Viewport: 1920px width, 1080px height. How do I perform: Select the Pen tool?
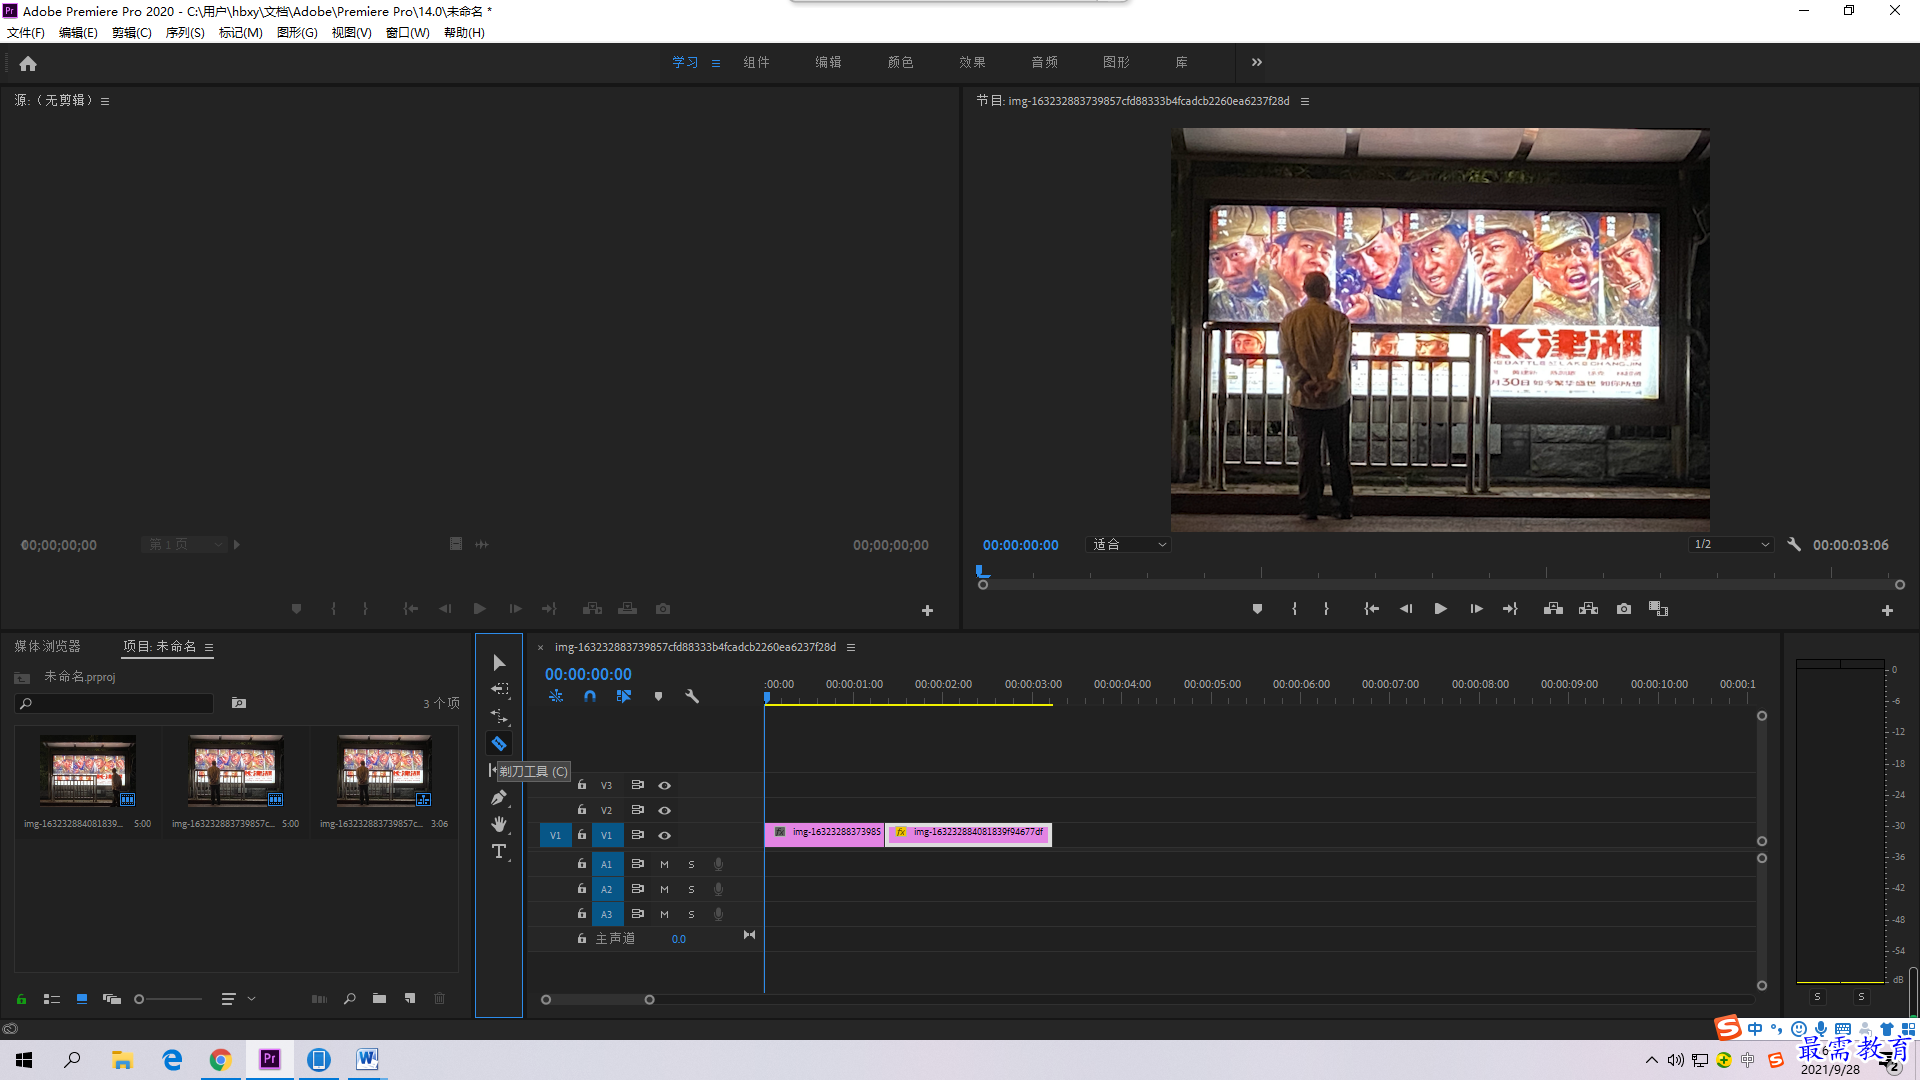point(499,797)
